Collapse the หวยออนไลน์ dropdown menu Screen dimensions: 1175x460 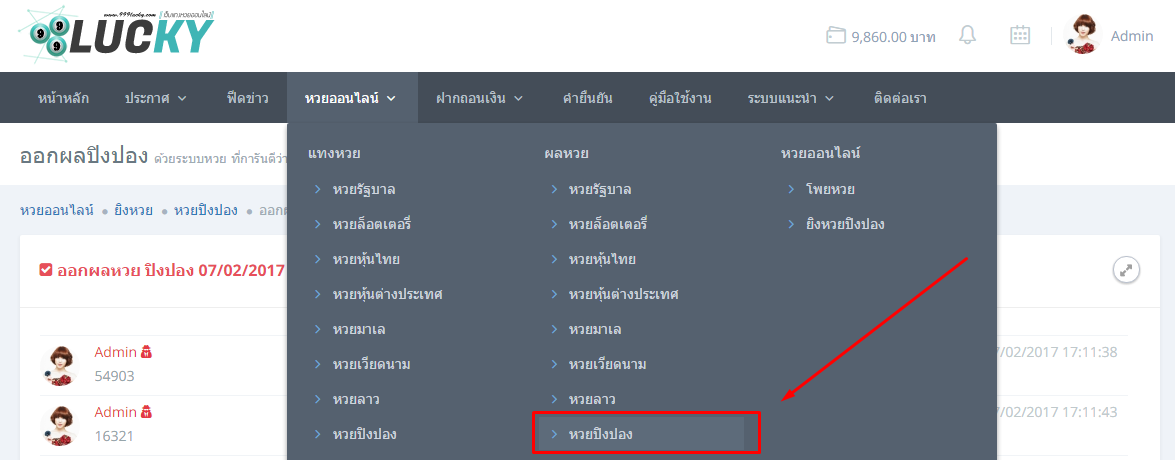click(x=350, y=98)
